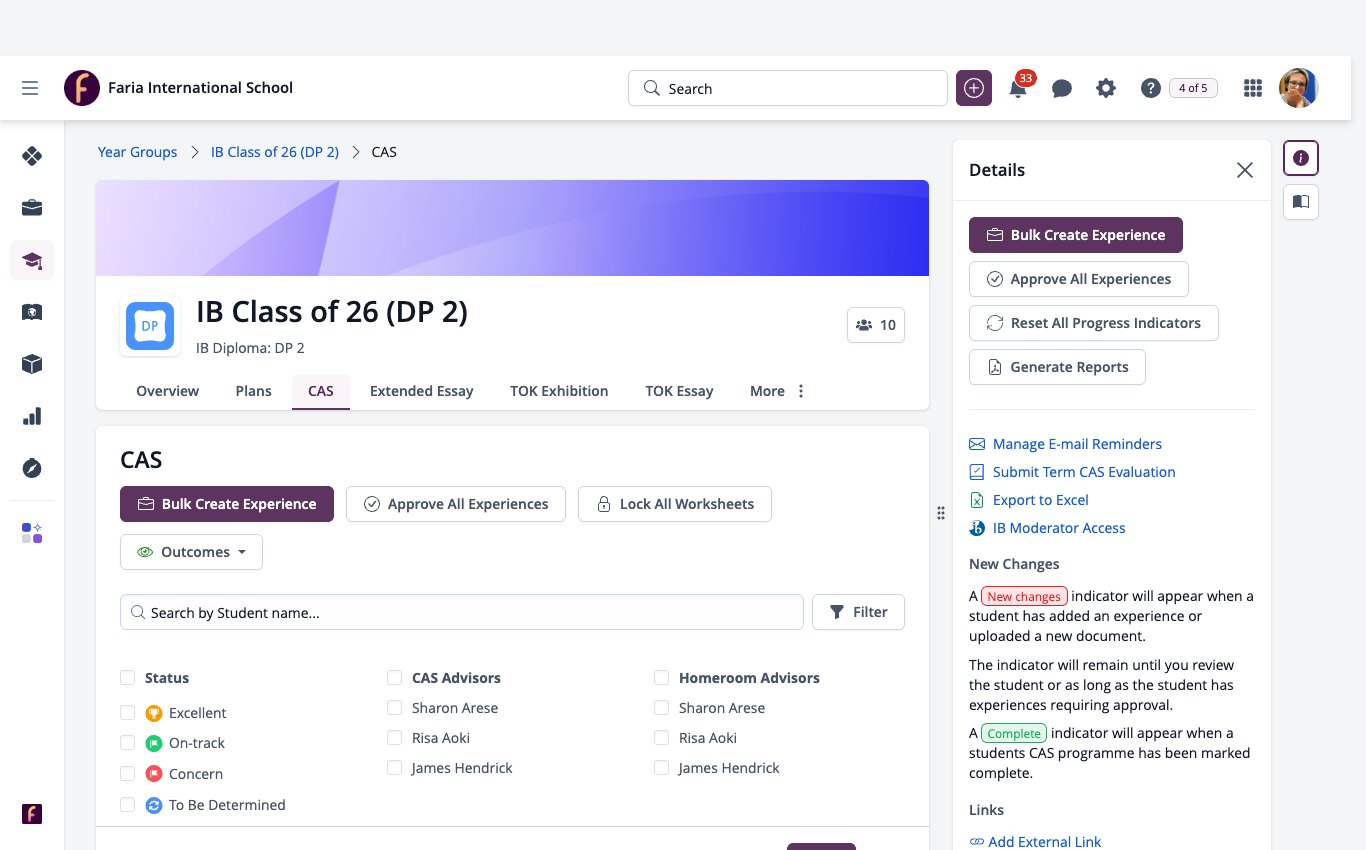Click the 10 members count button

tap(875, 325)
